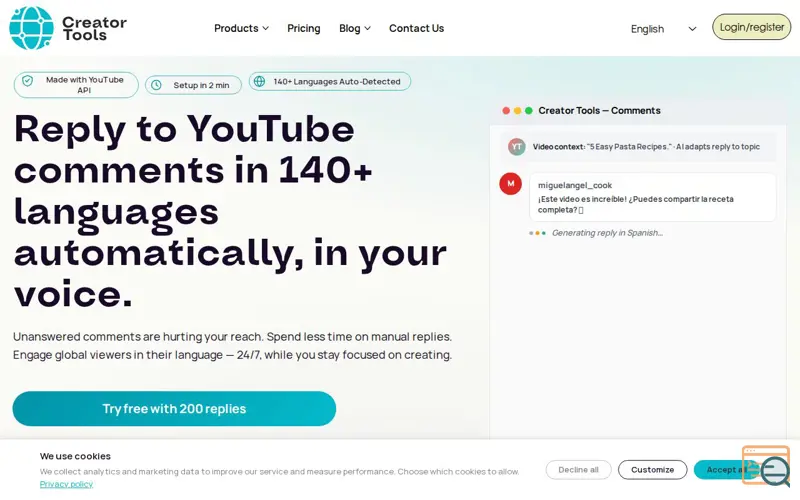The image size is (800, 500).
Task: Click the username miguelangel_cook
Action: [574, 185]
